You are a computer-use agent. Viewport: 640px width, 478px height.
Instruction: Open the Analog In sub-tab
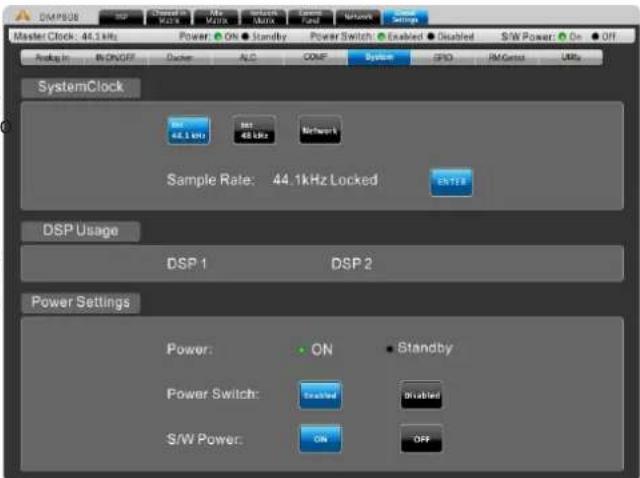(53, 58)
